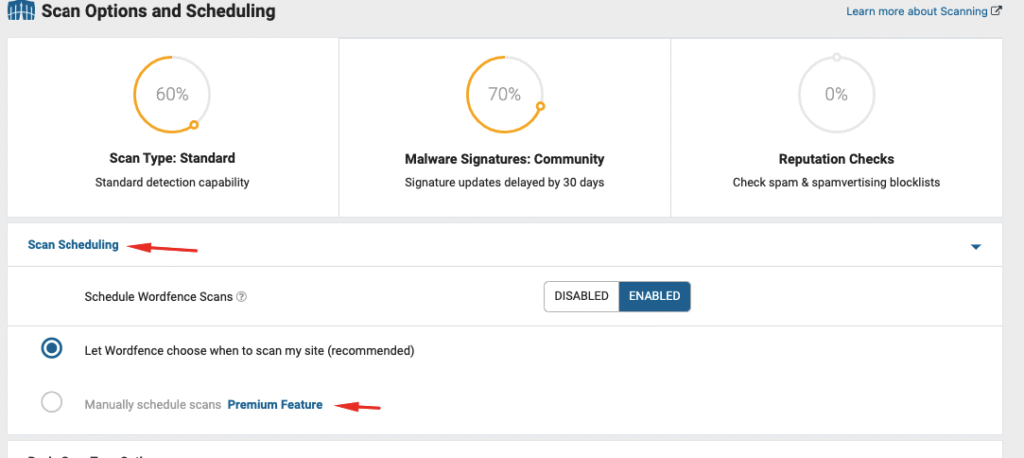Click the 70% Malware Signatures circle gauge
The height and width of the screenshot is (458, 1024).
coord(505,94)
